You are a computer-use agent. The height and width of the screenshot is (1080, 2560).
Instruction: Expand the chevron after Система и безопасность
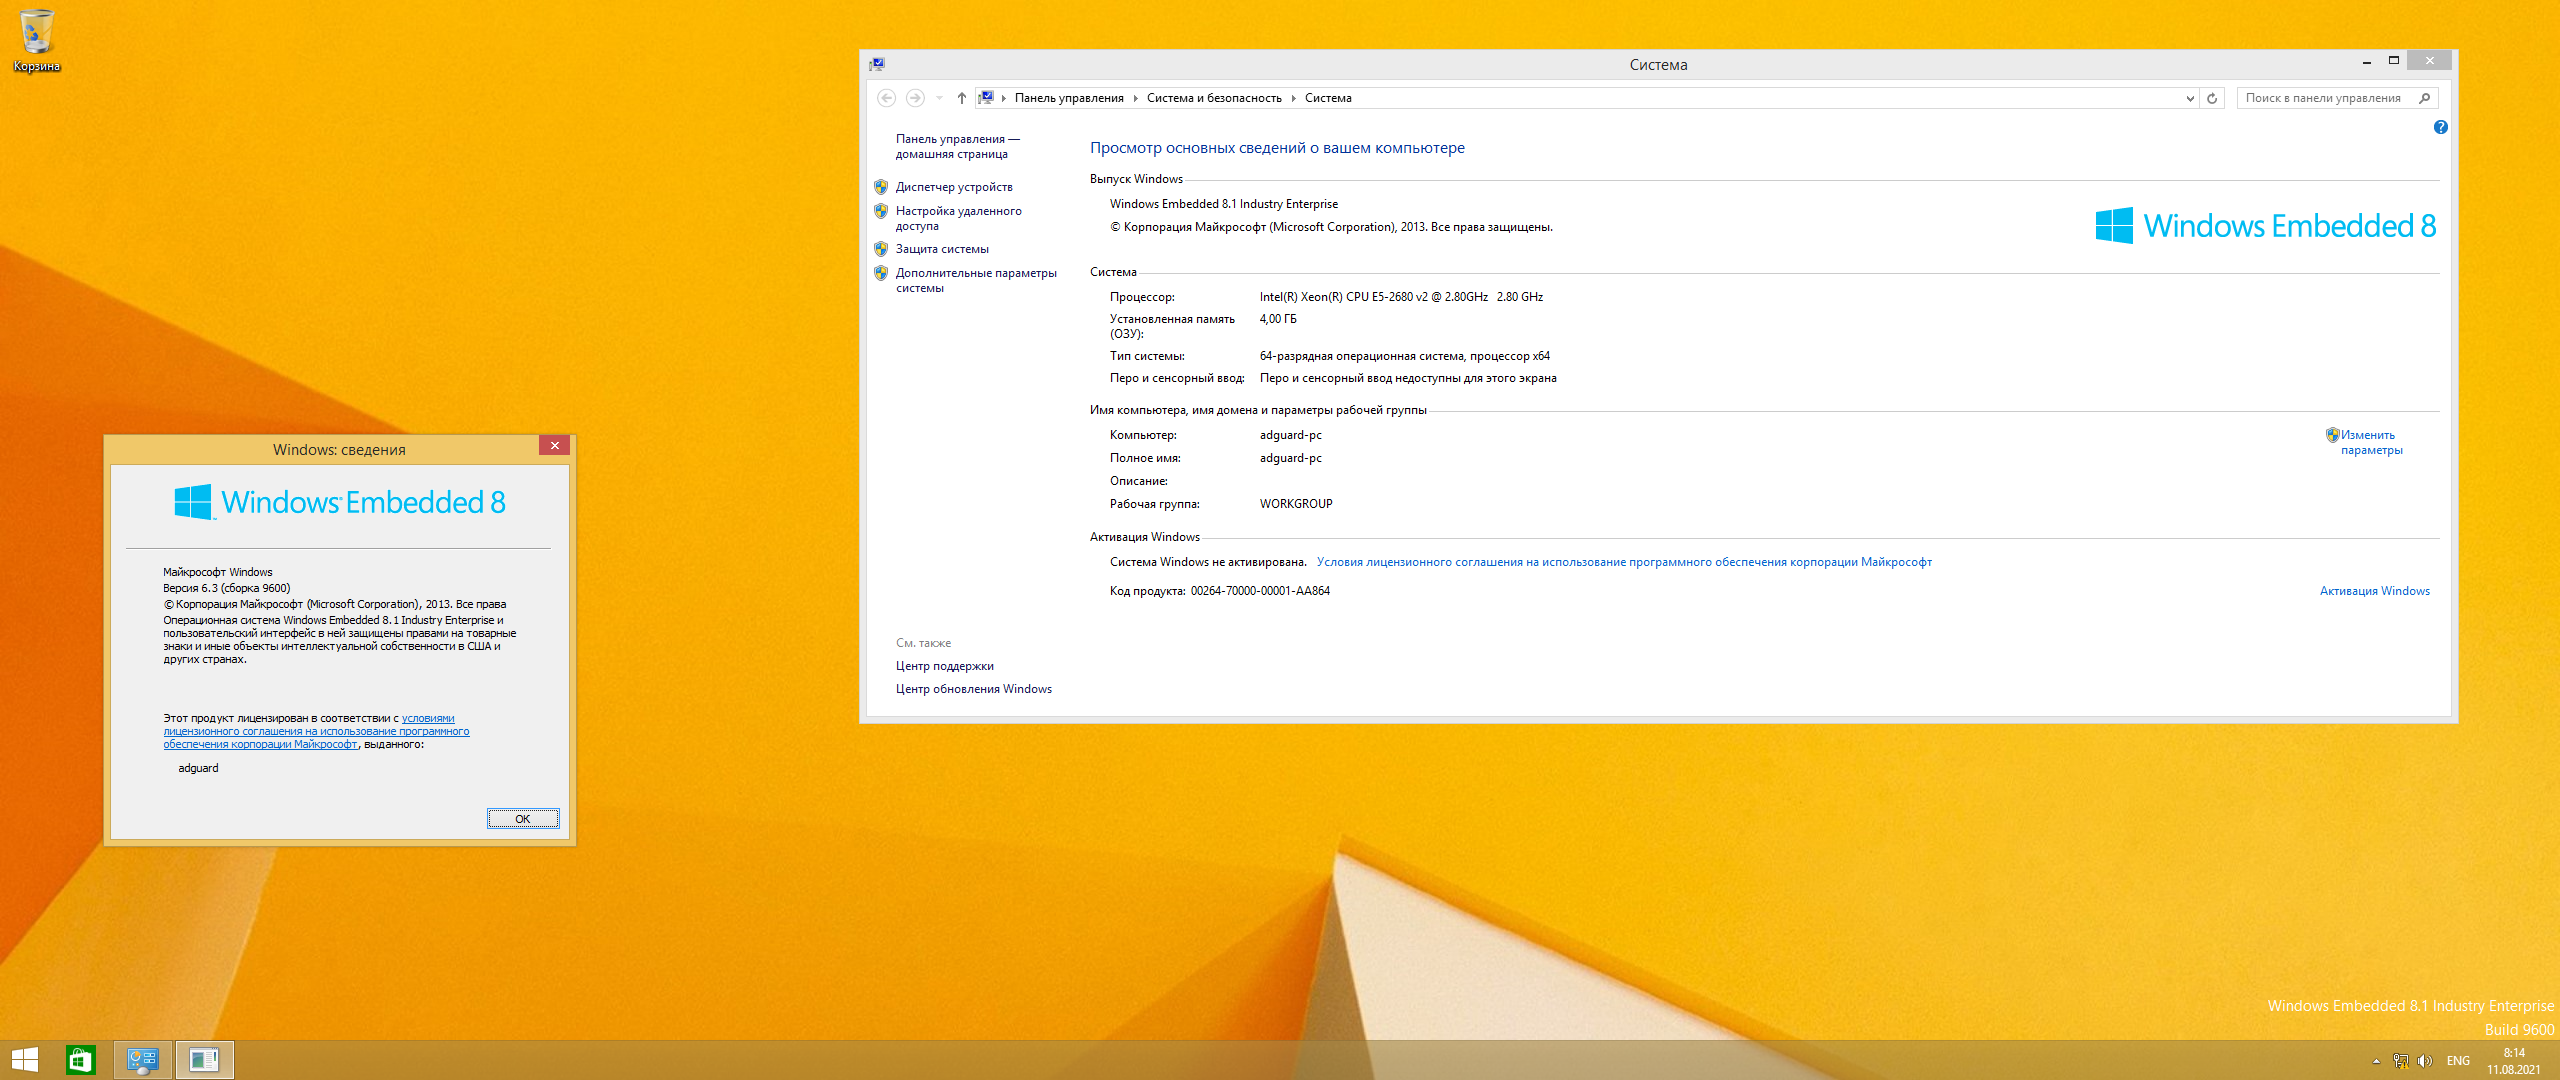[x=1293, y=98]
